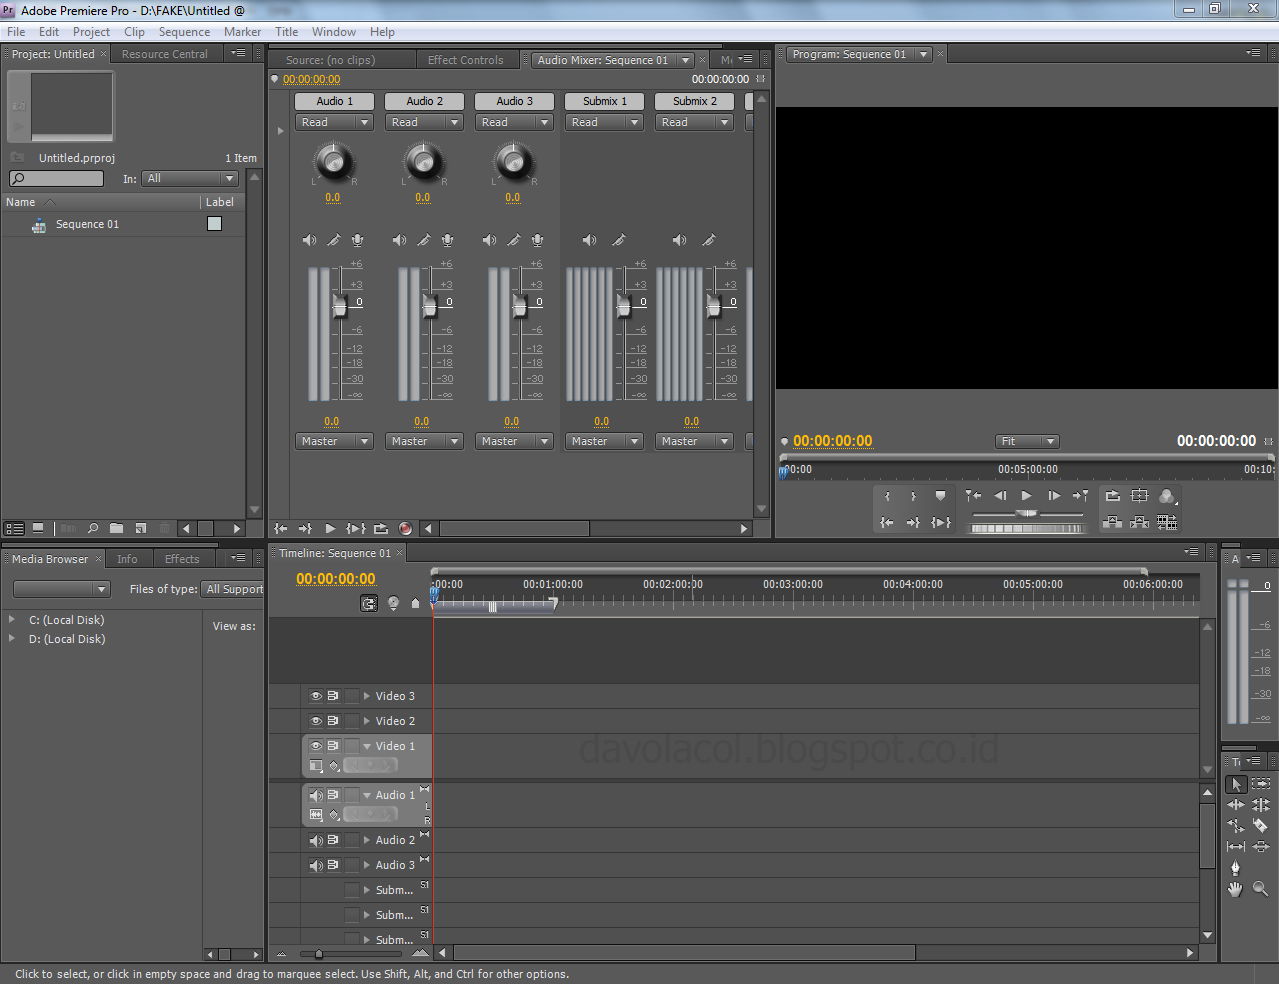Expand the C: (Local Disk) tree node
The height and width of the screenshot is (984, 1279).
tap(12, 620)
